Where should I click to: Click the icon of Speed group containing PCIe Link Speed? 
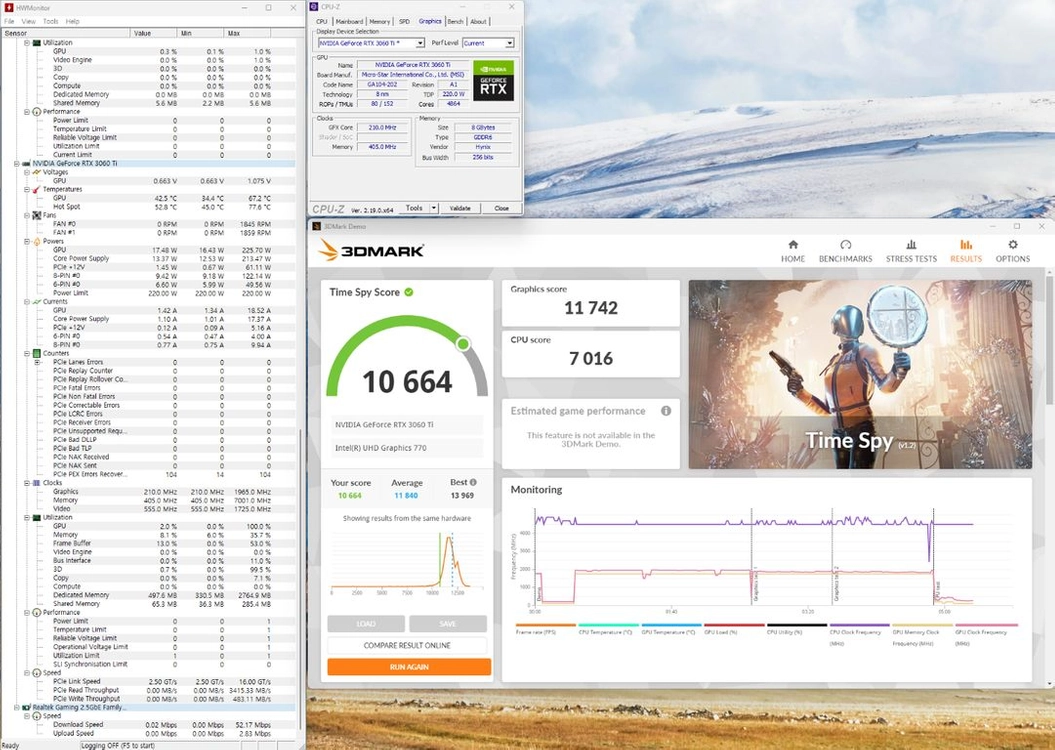36,673
